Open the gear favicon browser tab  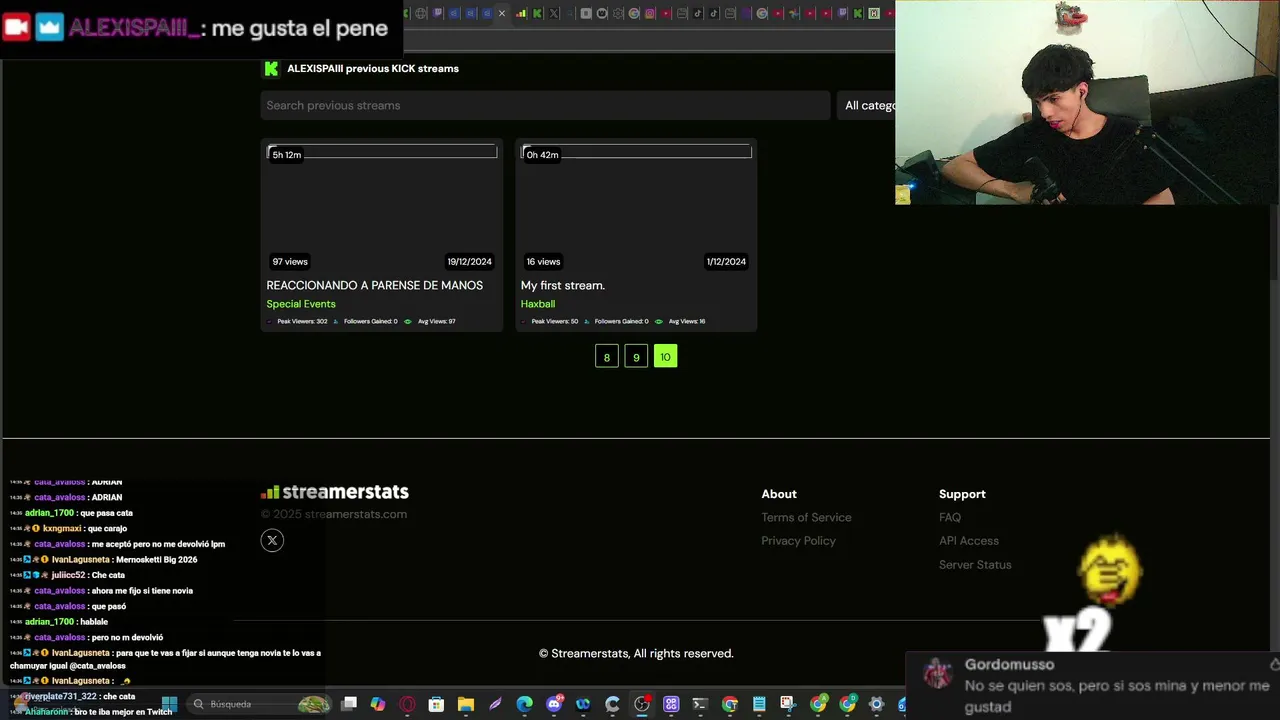(618, 13)
